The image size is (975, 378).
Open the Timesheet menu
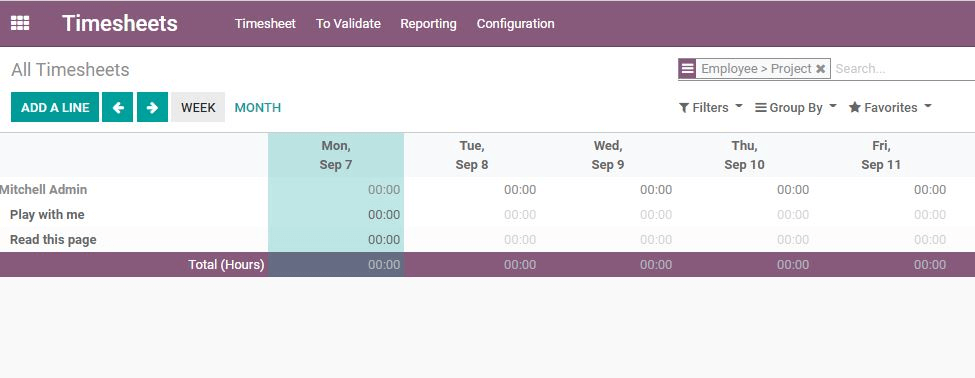coord(265,24)
